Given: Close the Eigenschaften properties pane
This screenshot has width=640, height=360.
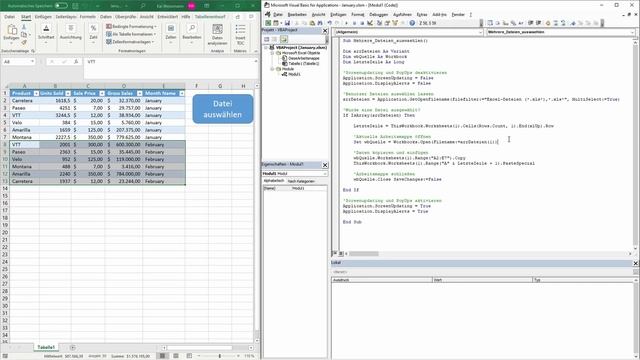Looking at the screenshot, I should 325,165.
